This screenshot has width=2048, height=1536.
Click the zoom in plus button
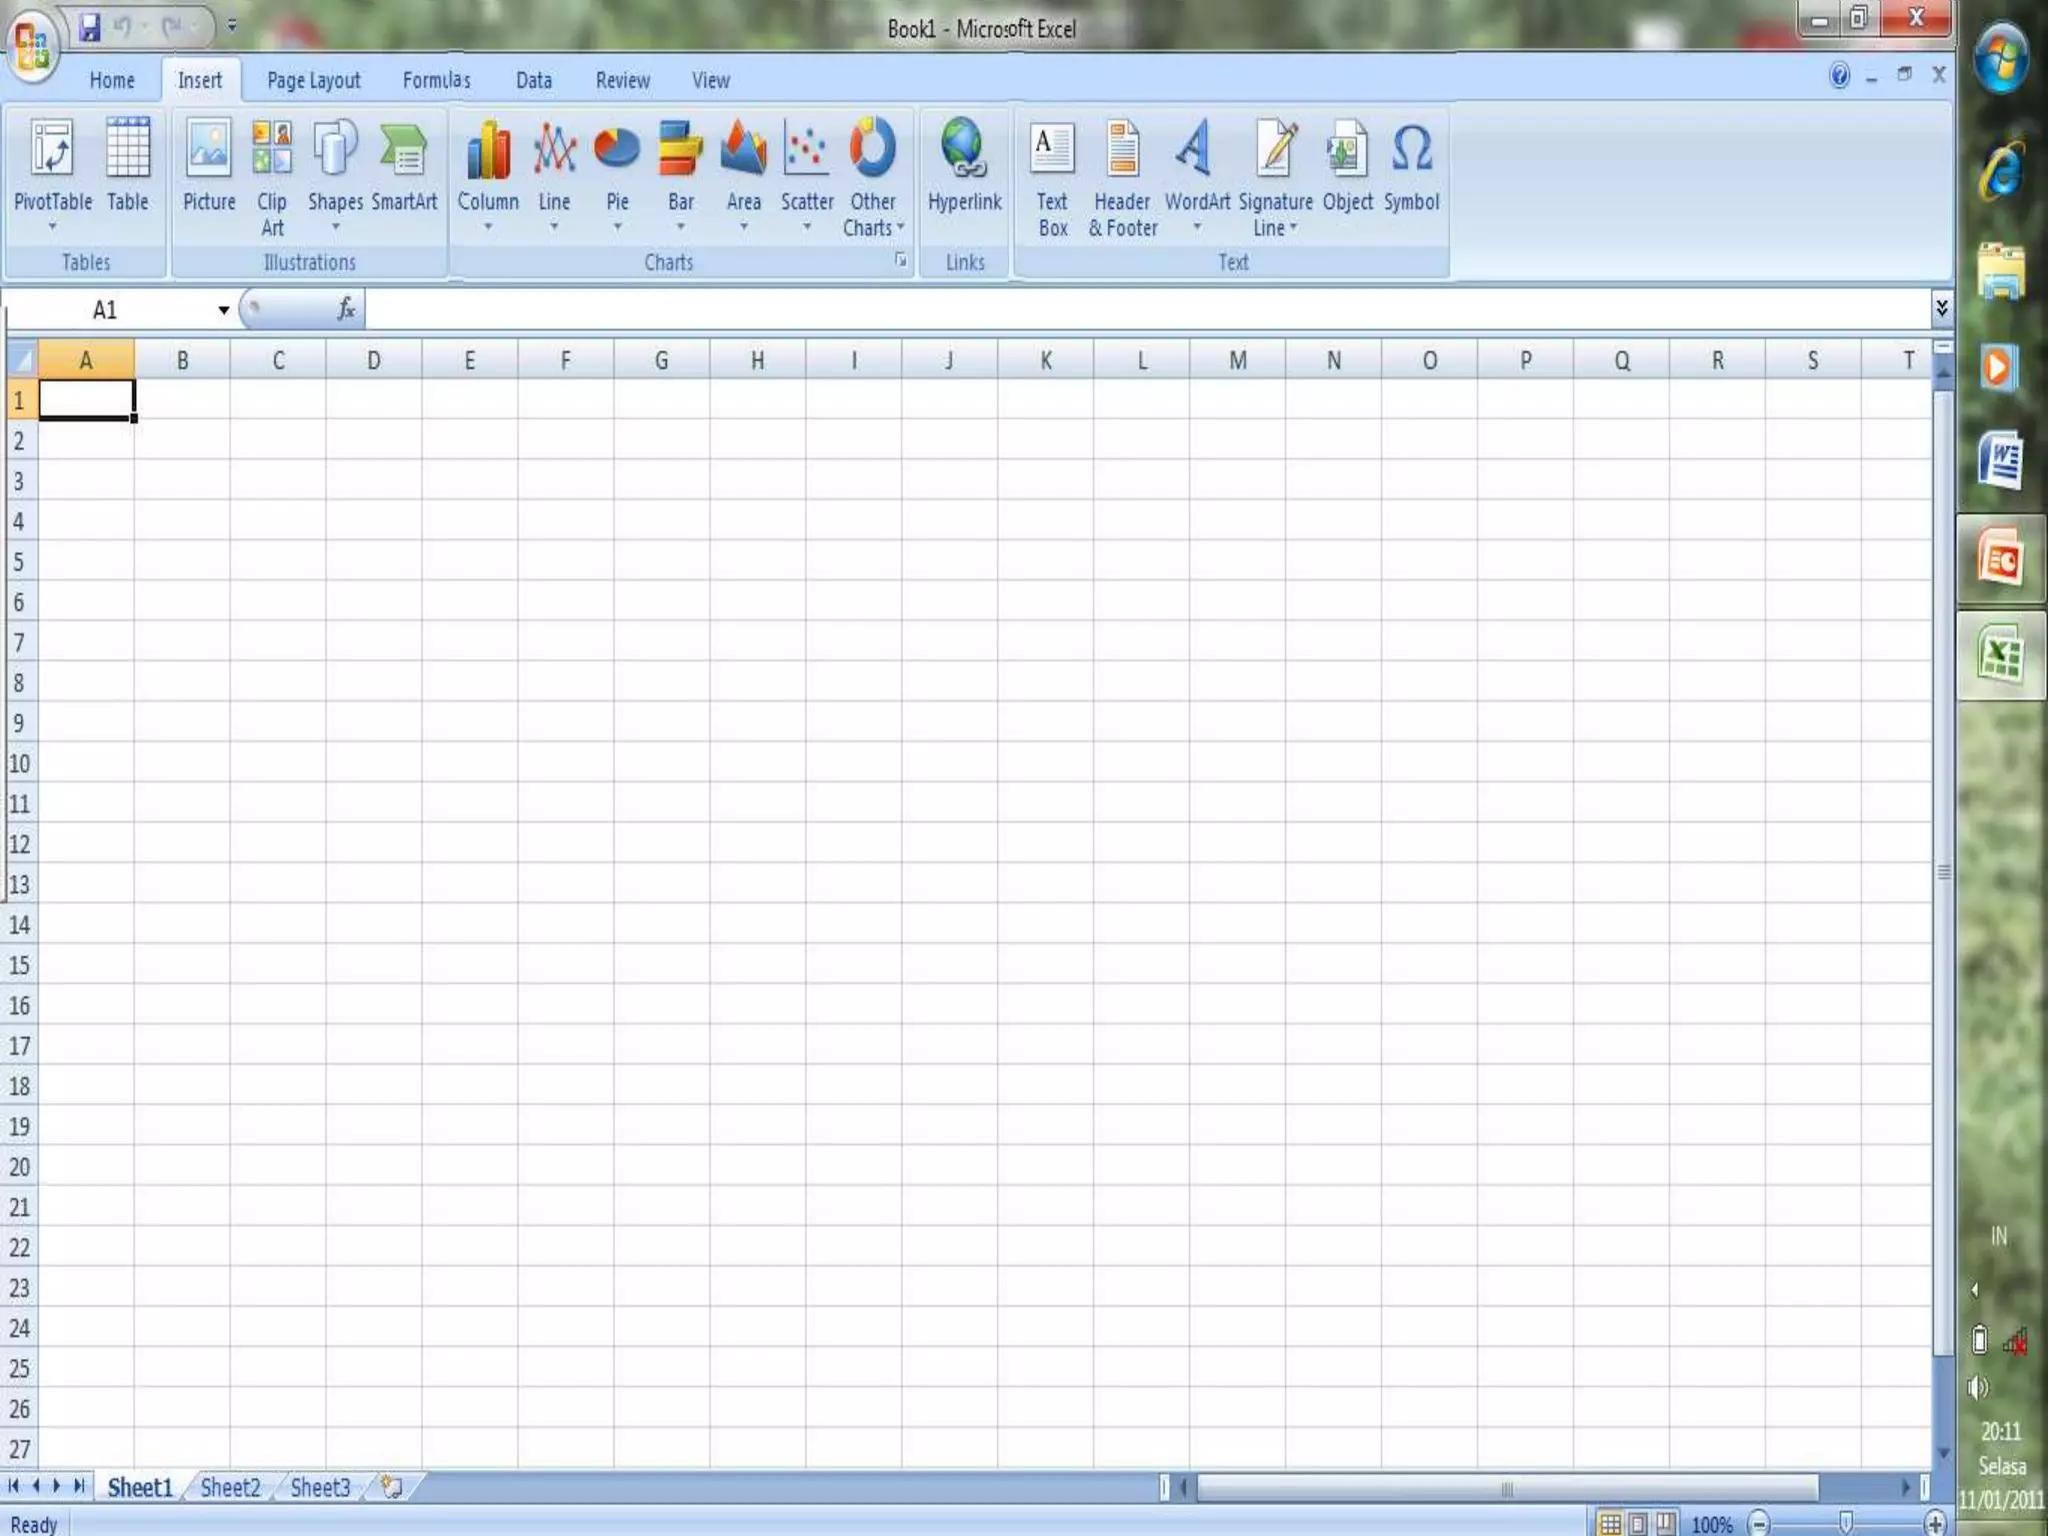coord(1935,1524)
